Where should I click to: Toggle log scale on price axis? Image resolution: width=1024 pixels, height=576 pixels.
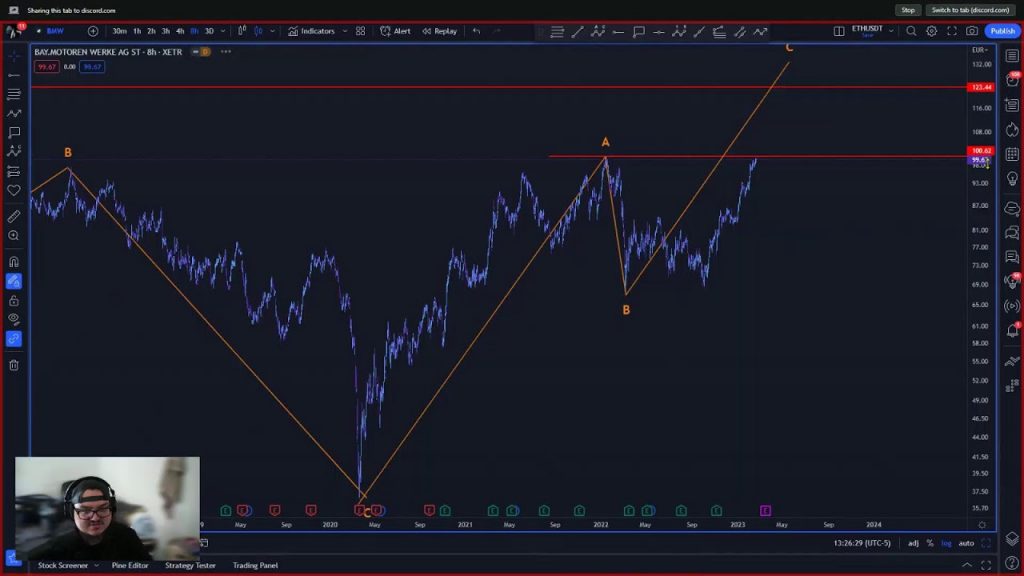coord(946,543)
